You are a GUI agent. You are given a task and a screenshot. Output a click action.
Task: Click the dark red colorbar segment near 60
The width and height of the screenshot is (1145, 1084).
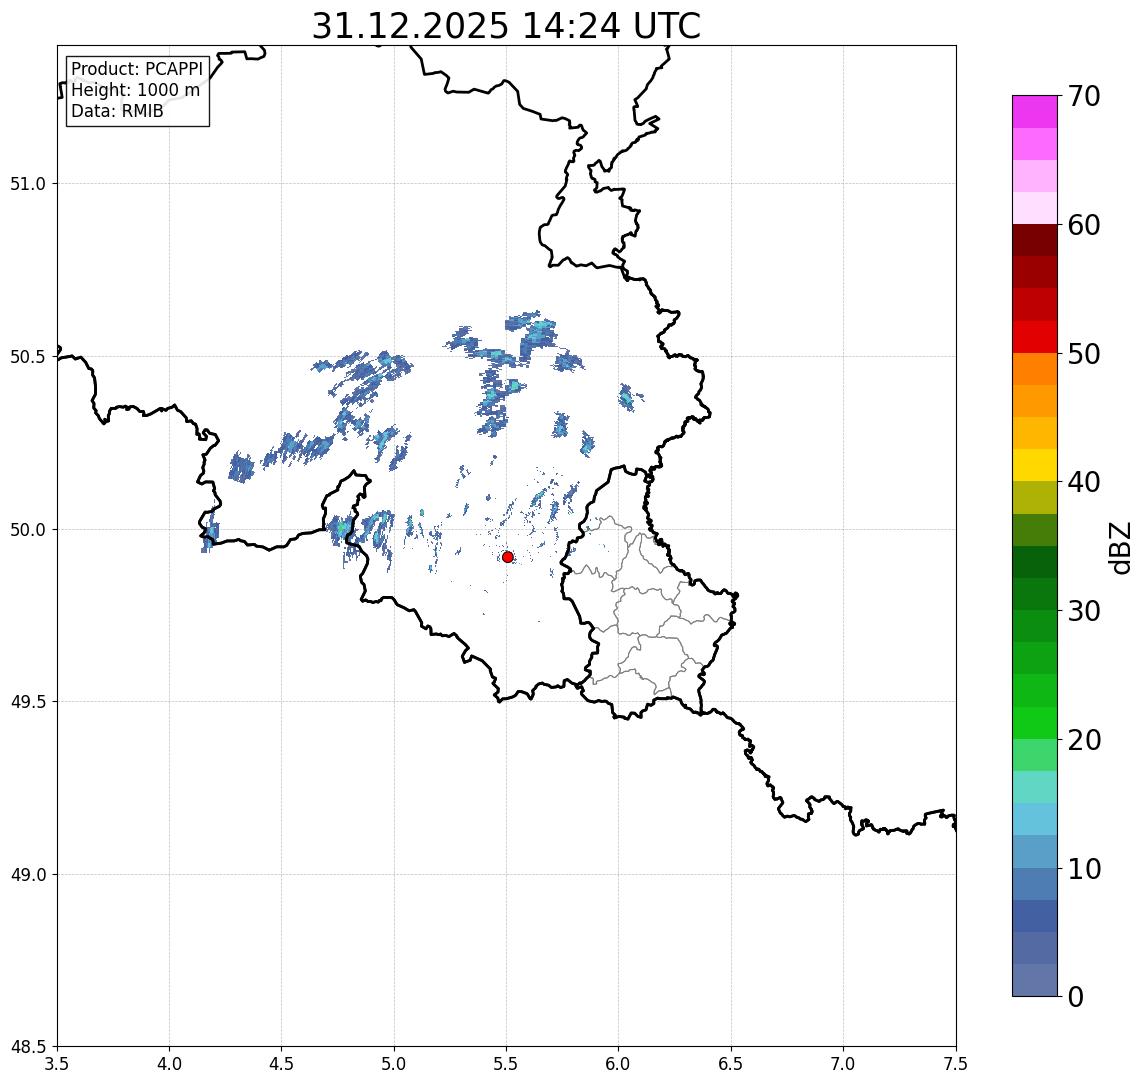click(x=1035, y=240)
